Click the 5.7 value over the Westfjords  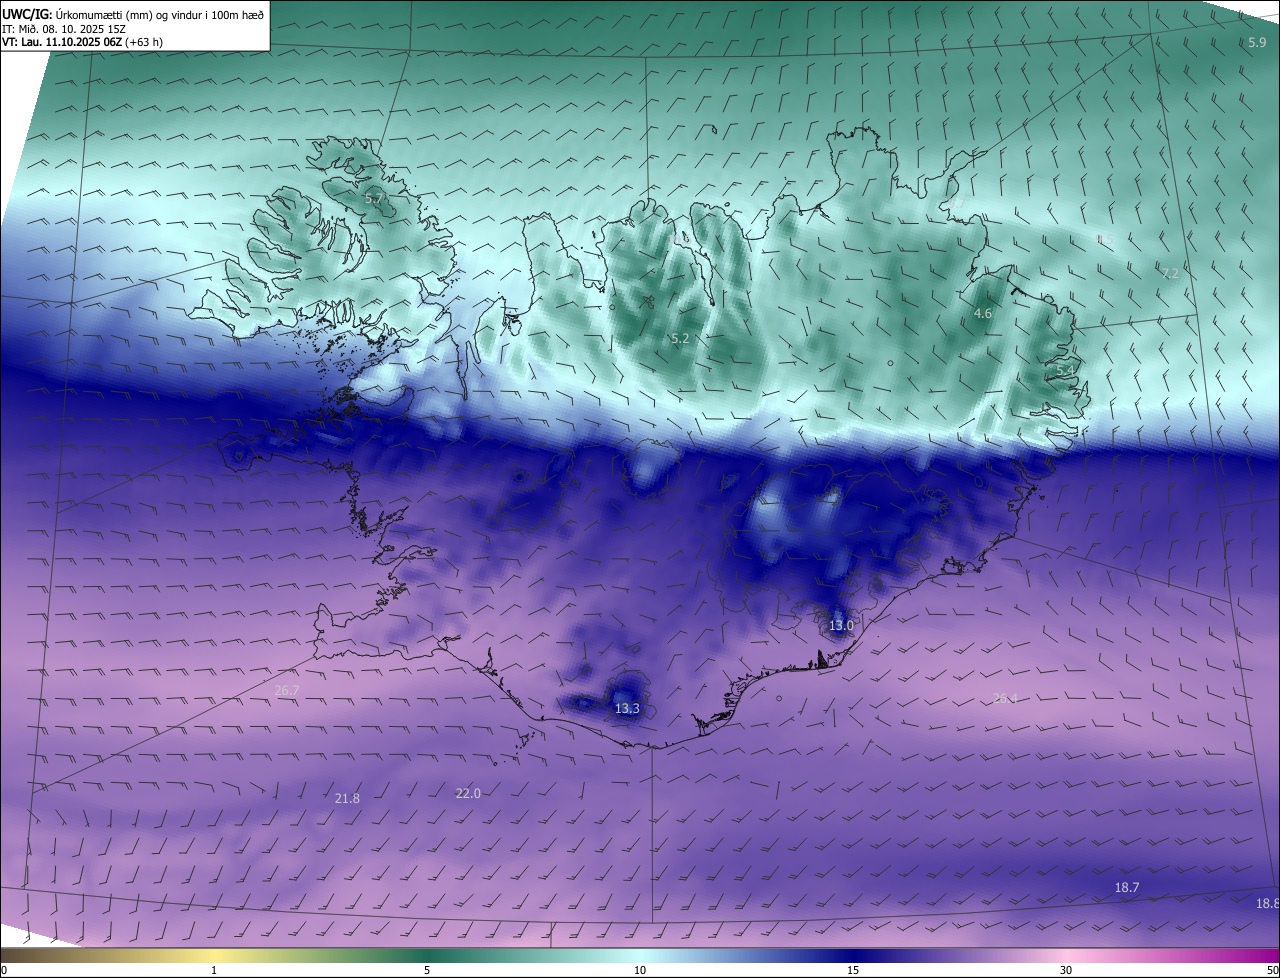(374, 199)
